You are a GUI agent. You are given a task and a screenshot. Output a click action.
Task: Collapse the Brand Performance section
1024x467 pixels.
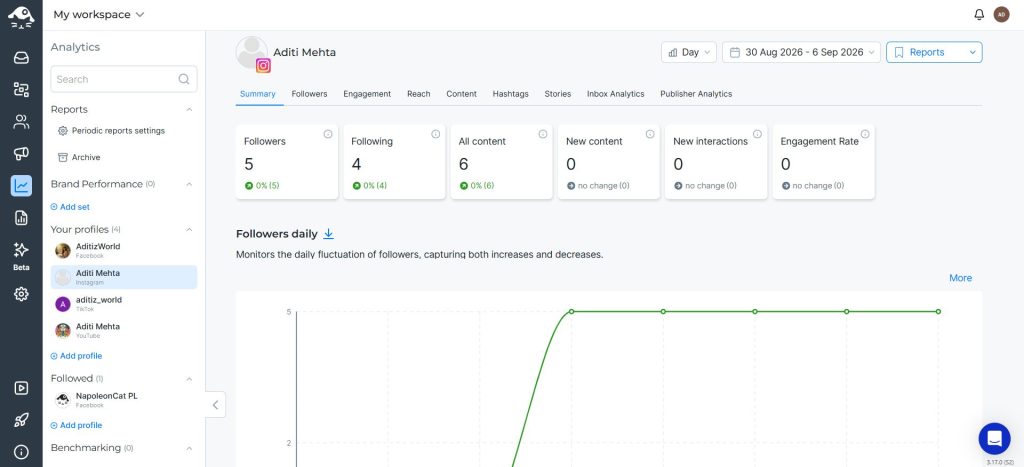[189, 184]
